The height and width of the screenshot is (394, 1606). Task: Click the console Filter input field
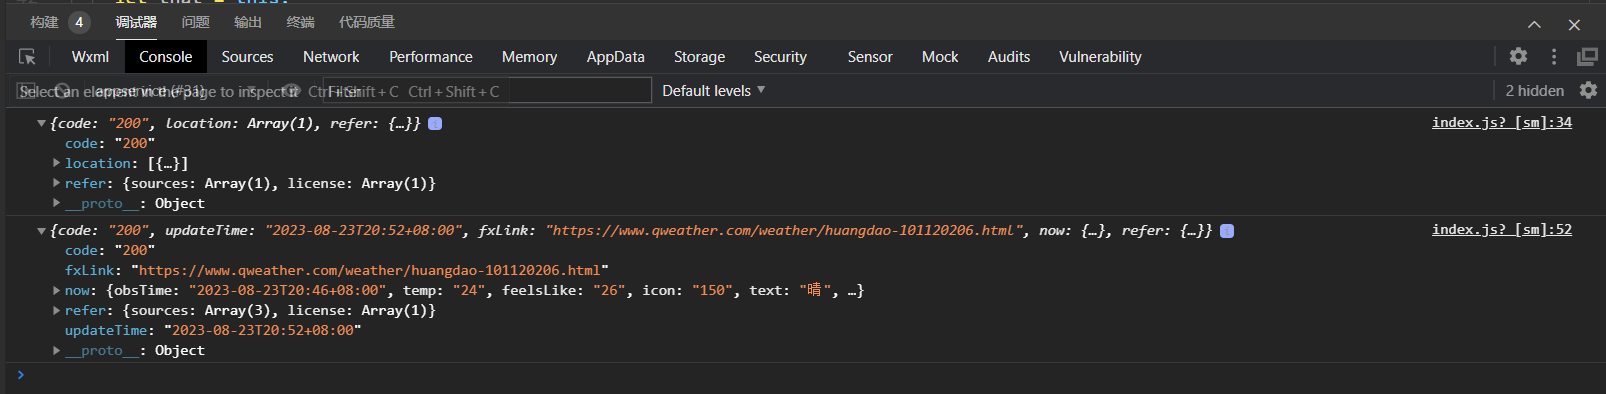tap(486, 90)
